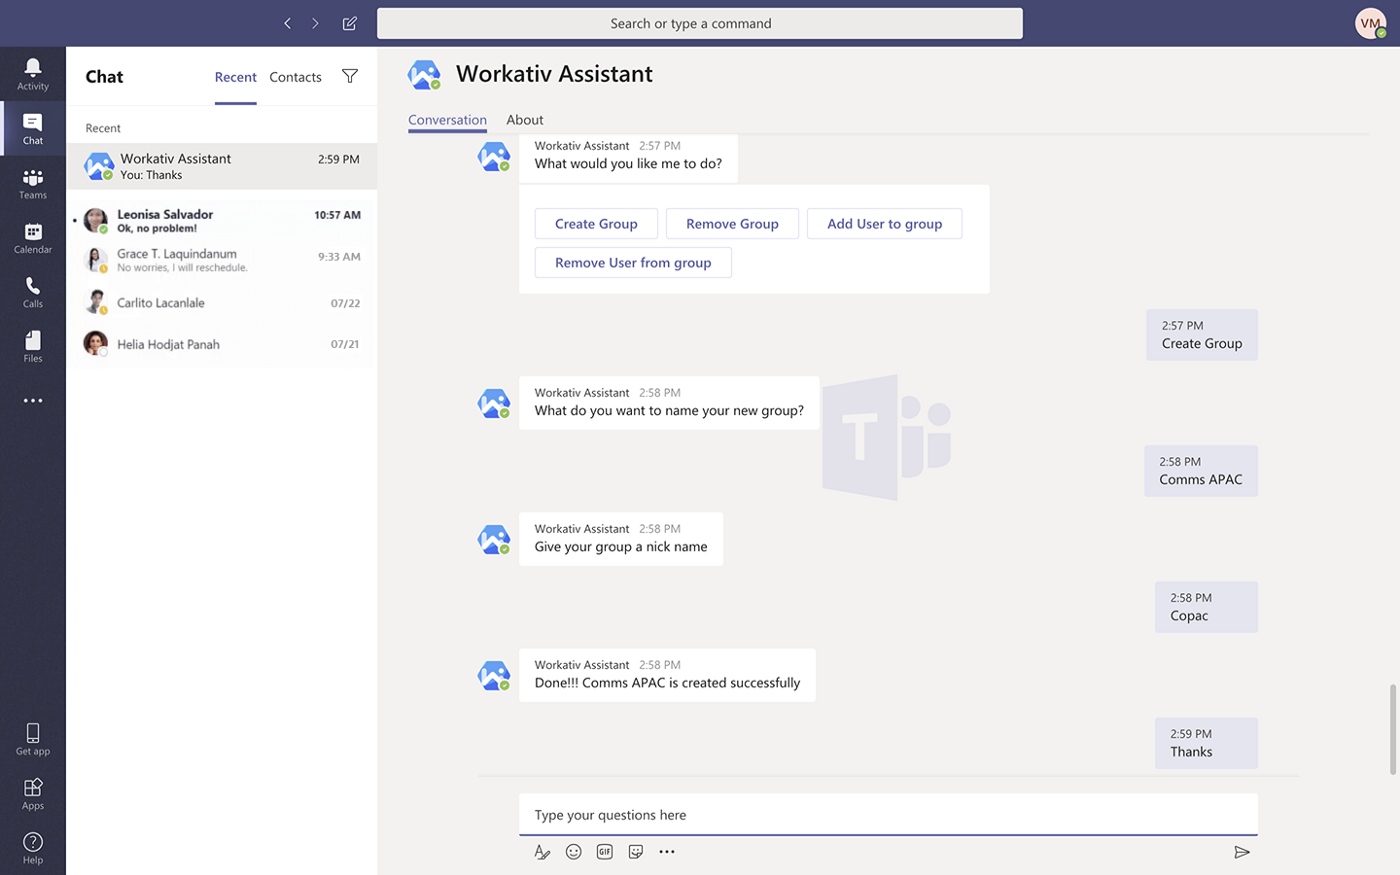Open the Files section
Image resolution: width=1400 pixels, height=875 pixels.
[33, 346]
